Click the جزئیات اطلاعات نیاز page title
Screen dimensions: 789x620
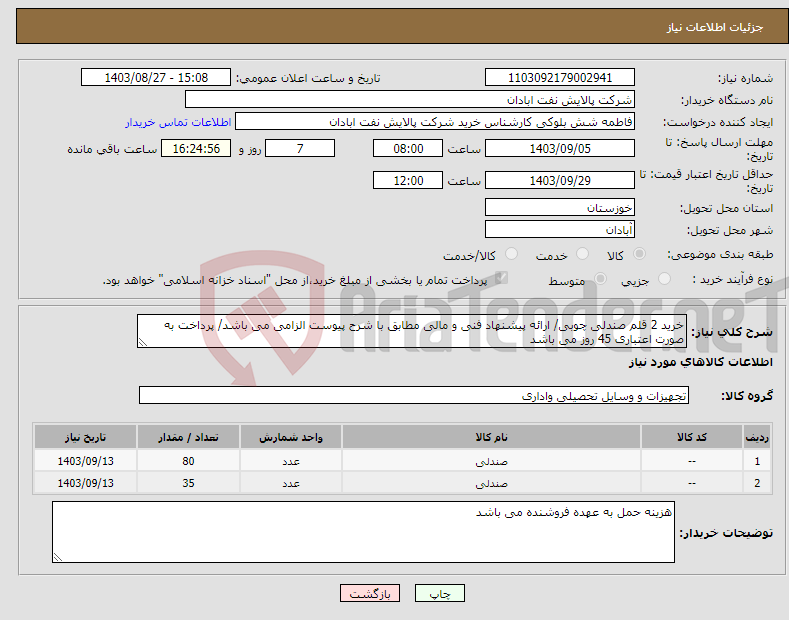click(x=715, y=27)
